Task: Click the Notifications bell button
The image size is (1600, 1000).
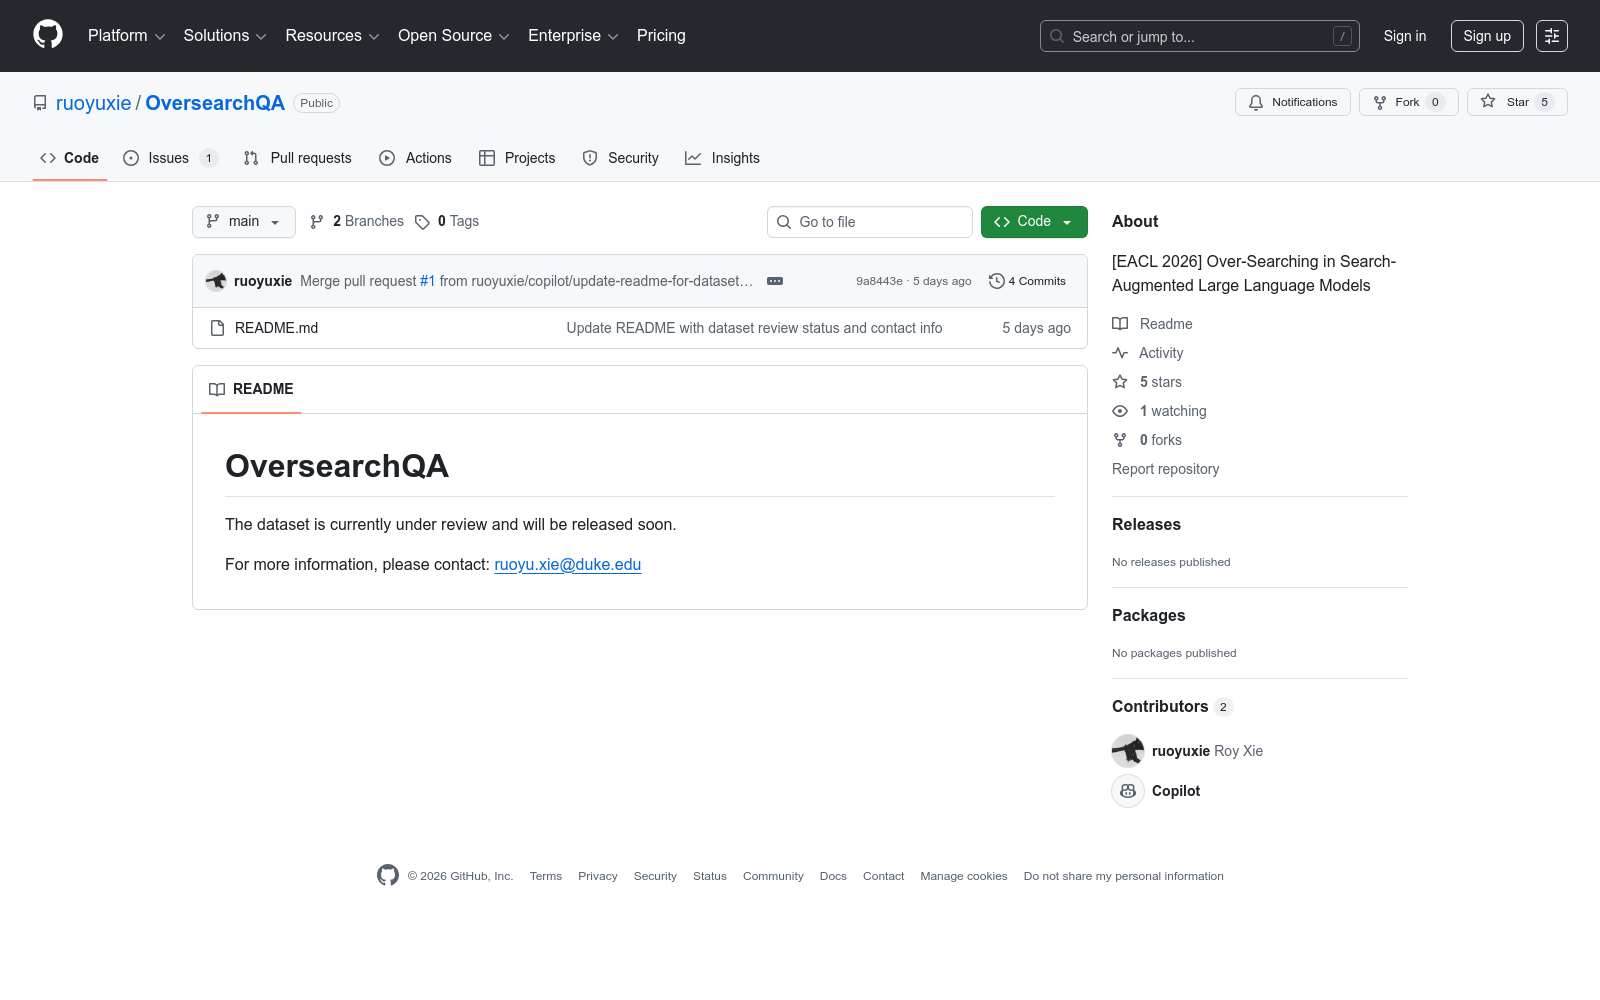Action: point(1293,102)
